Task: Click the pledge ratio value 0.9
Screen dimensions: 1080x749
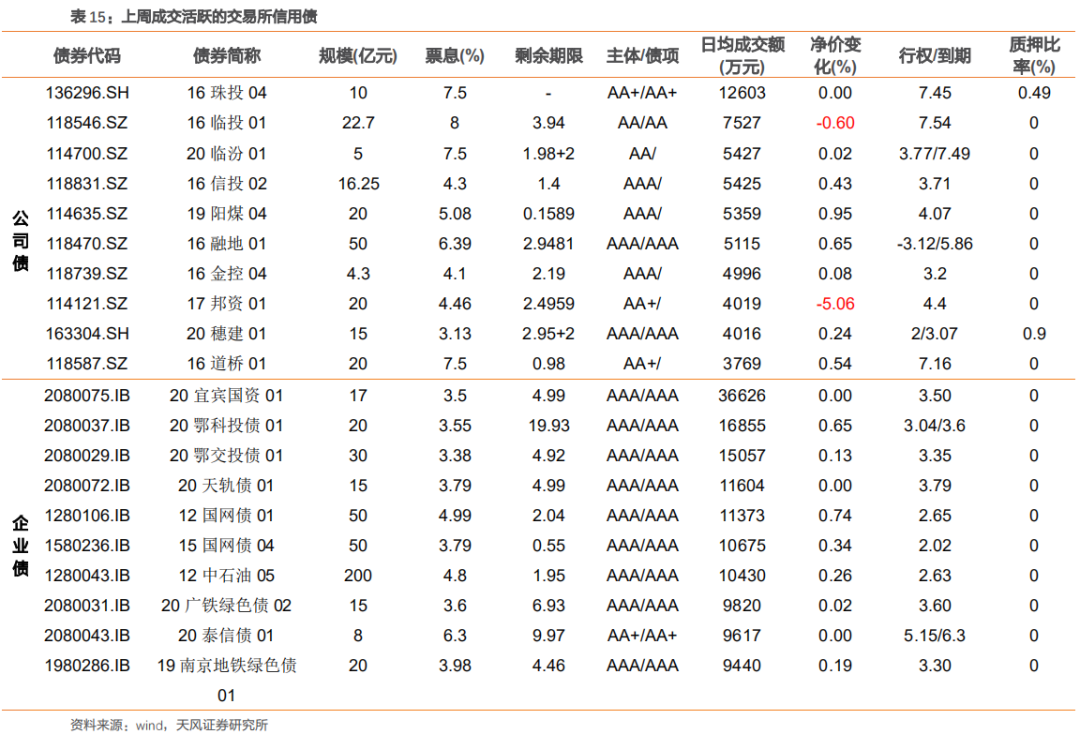Action: coord(1034,334)
